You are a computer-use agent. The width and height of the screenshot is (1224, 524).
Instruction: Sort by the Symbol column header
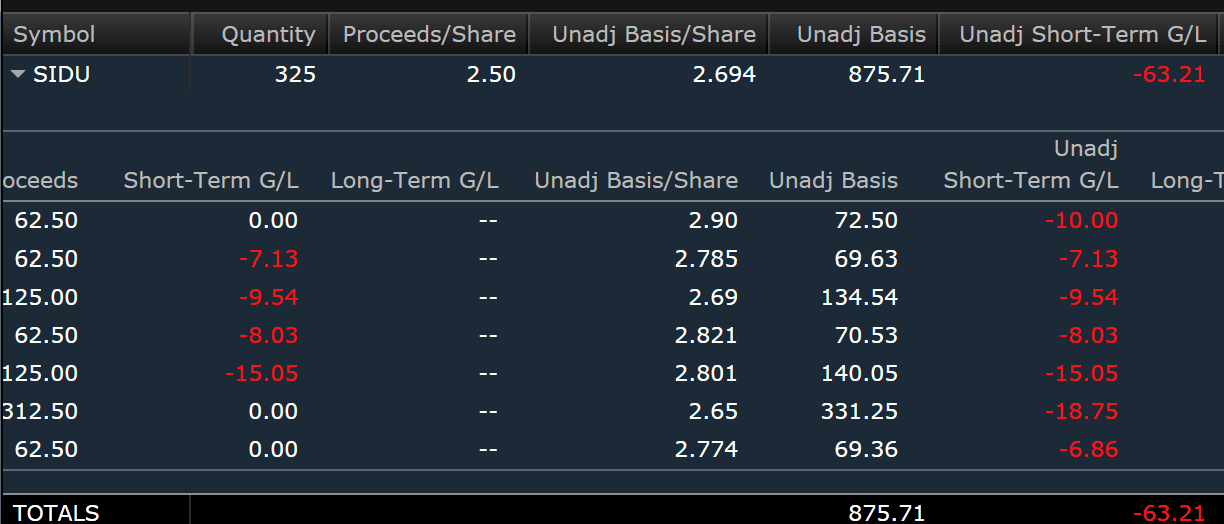pos(55,35)
